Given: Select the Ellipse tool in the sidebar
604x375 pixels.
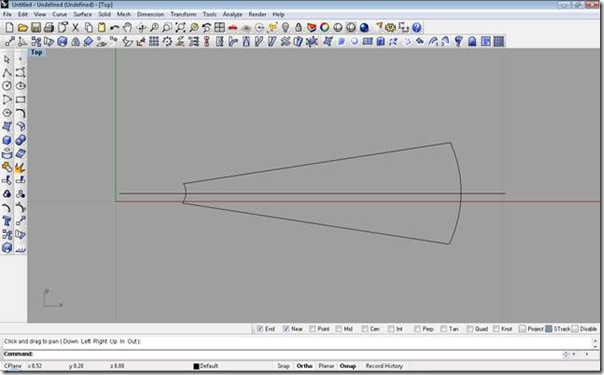Looking at the screenshot, I should pyautogui.click(x=20, y=86).
